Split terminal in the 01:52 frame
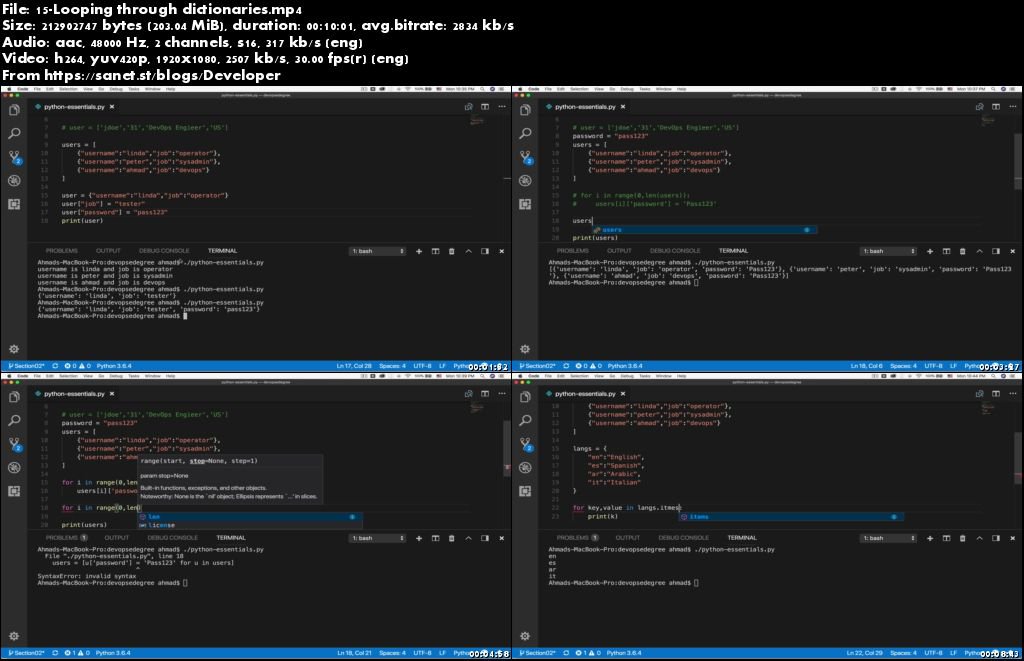This screenshot has height=661, width=1024. [x=435, y=251]
